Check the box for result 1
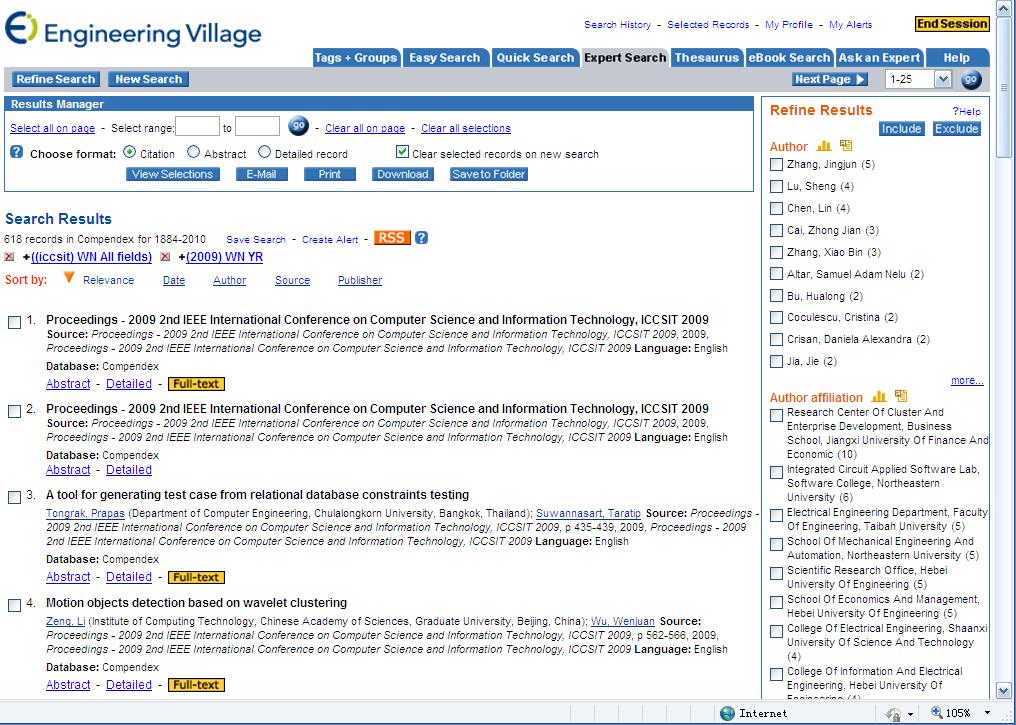The image size is (1016, 725). [14, 322]
